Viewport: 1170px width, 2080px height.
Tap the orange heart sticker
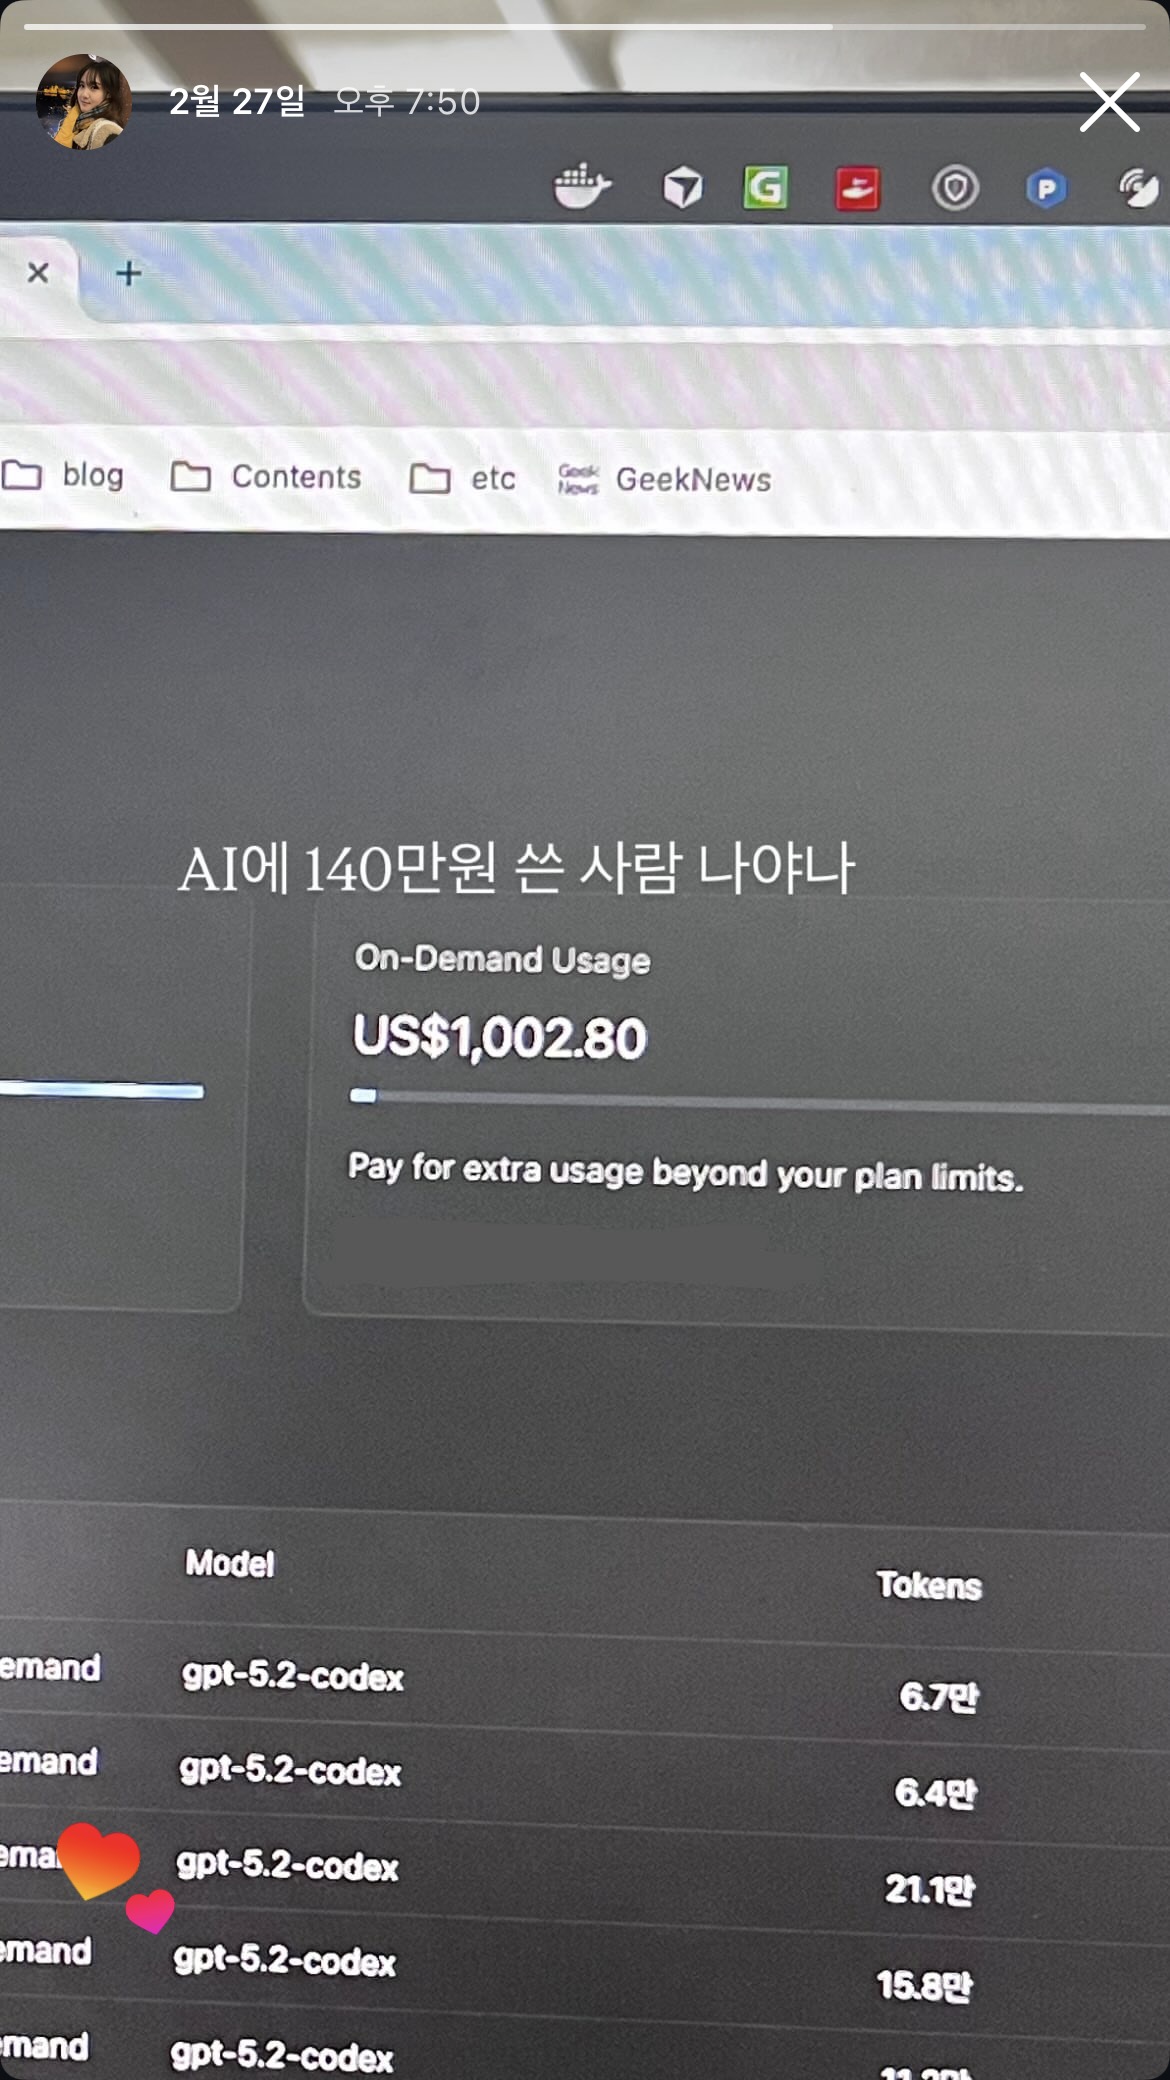click(98, 1860)
